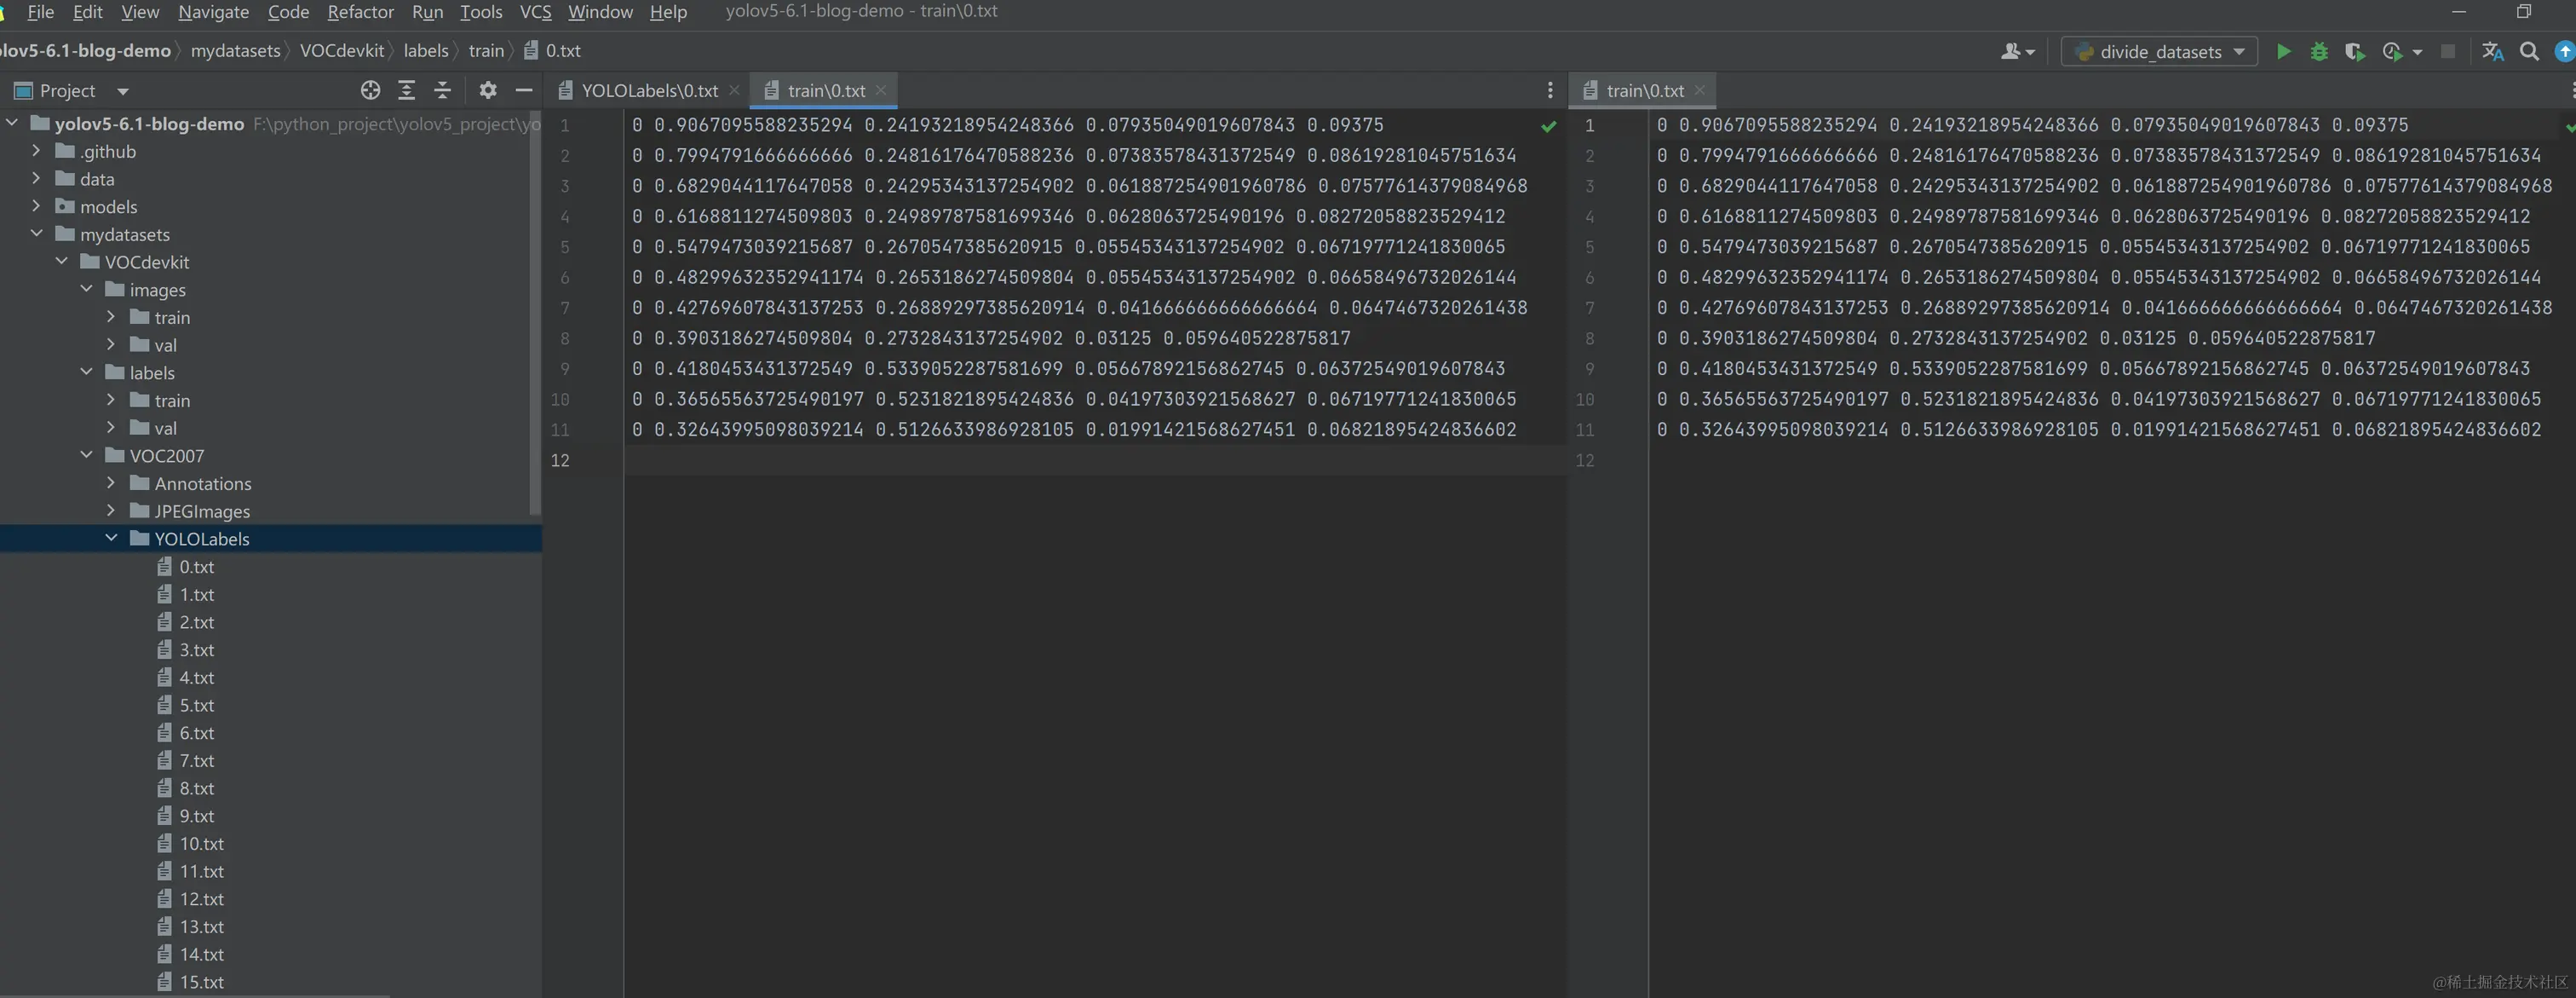Open the File menu
Screen dimensions: 2576x998
pyautogui.click(x=41, y=12)
